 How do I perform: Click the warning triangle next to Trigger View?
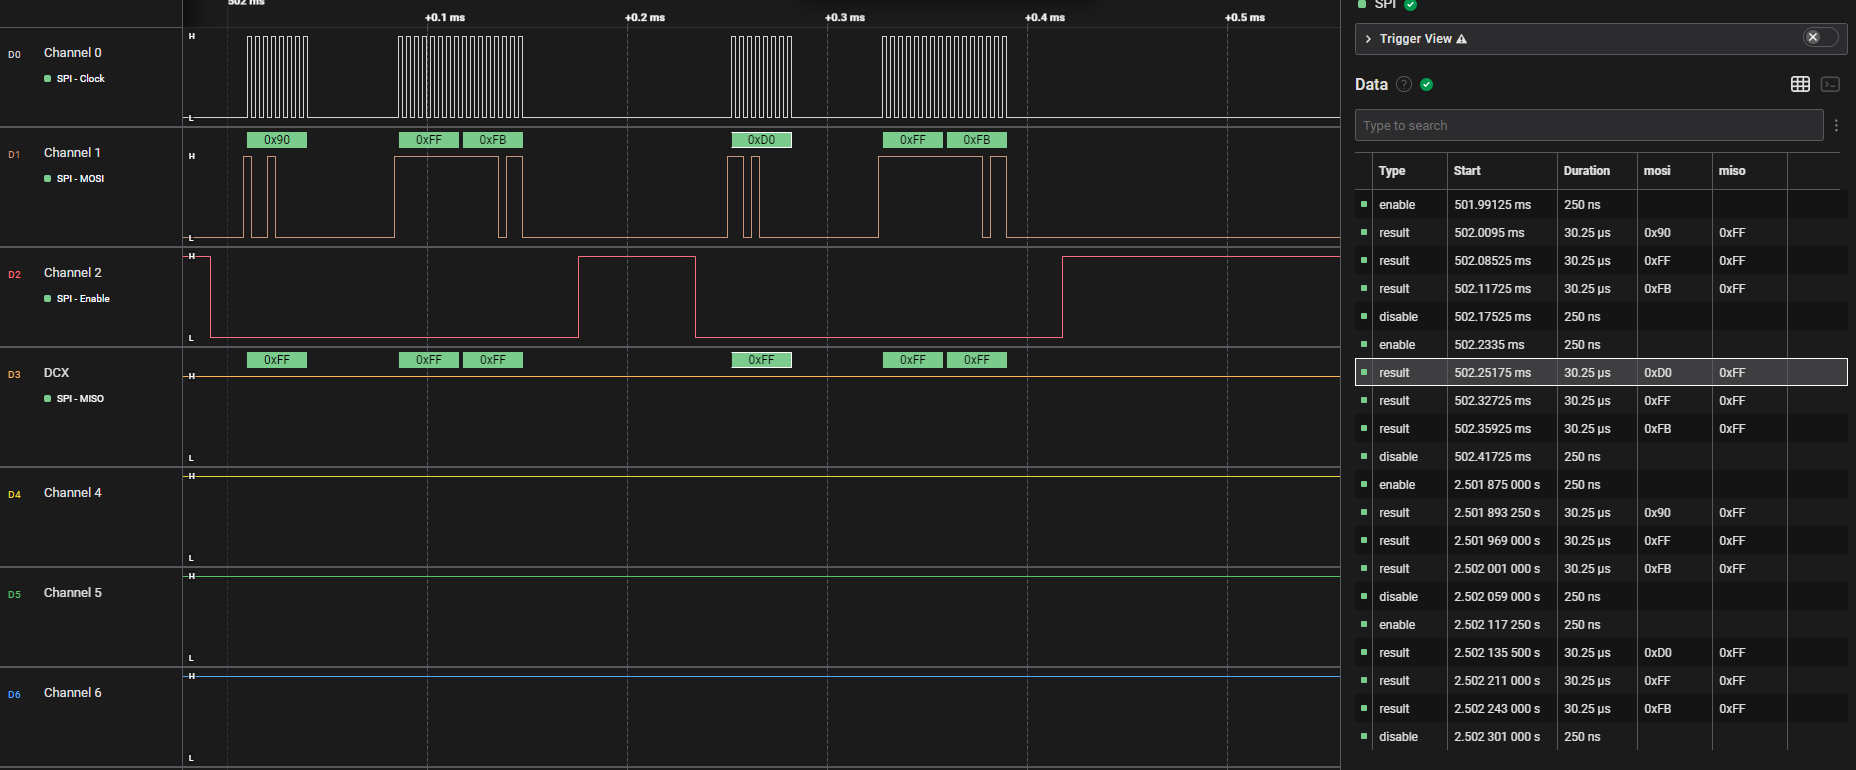(1461, 39)
